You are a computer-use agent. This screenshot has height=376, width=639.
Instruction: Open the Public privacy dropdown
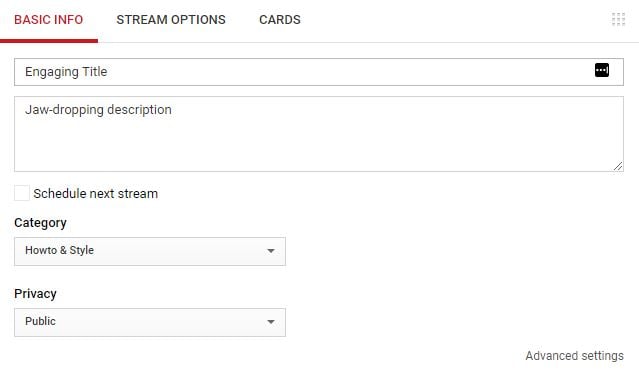[150, 322]
